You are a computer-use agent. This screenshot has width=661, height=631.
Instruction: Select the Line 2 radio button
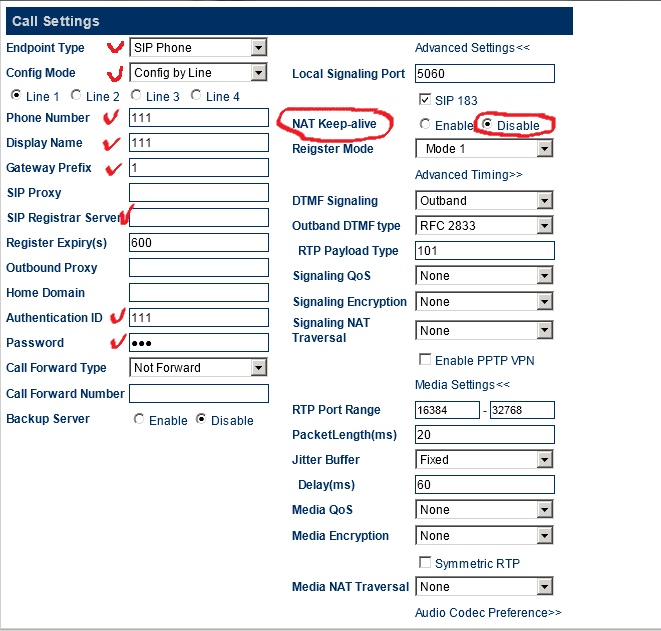76,95
